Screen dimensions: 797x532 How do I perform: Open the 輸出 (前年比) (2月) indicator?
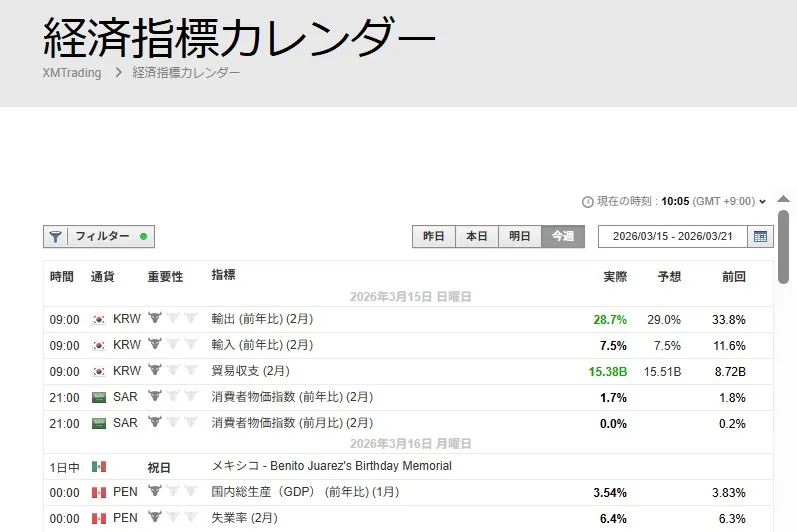[262, 319]
